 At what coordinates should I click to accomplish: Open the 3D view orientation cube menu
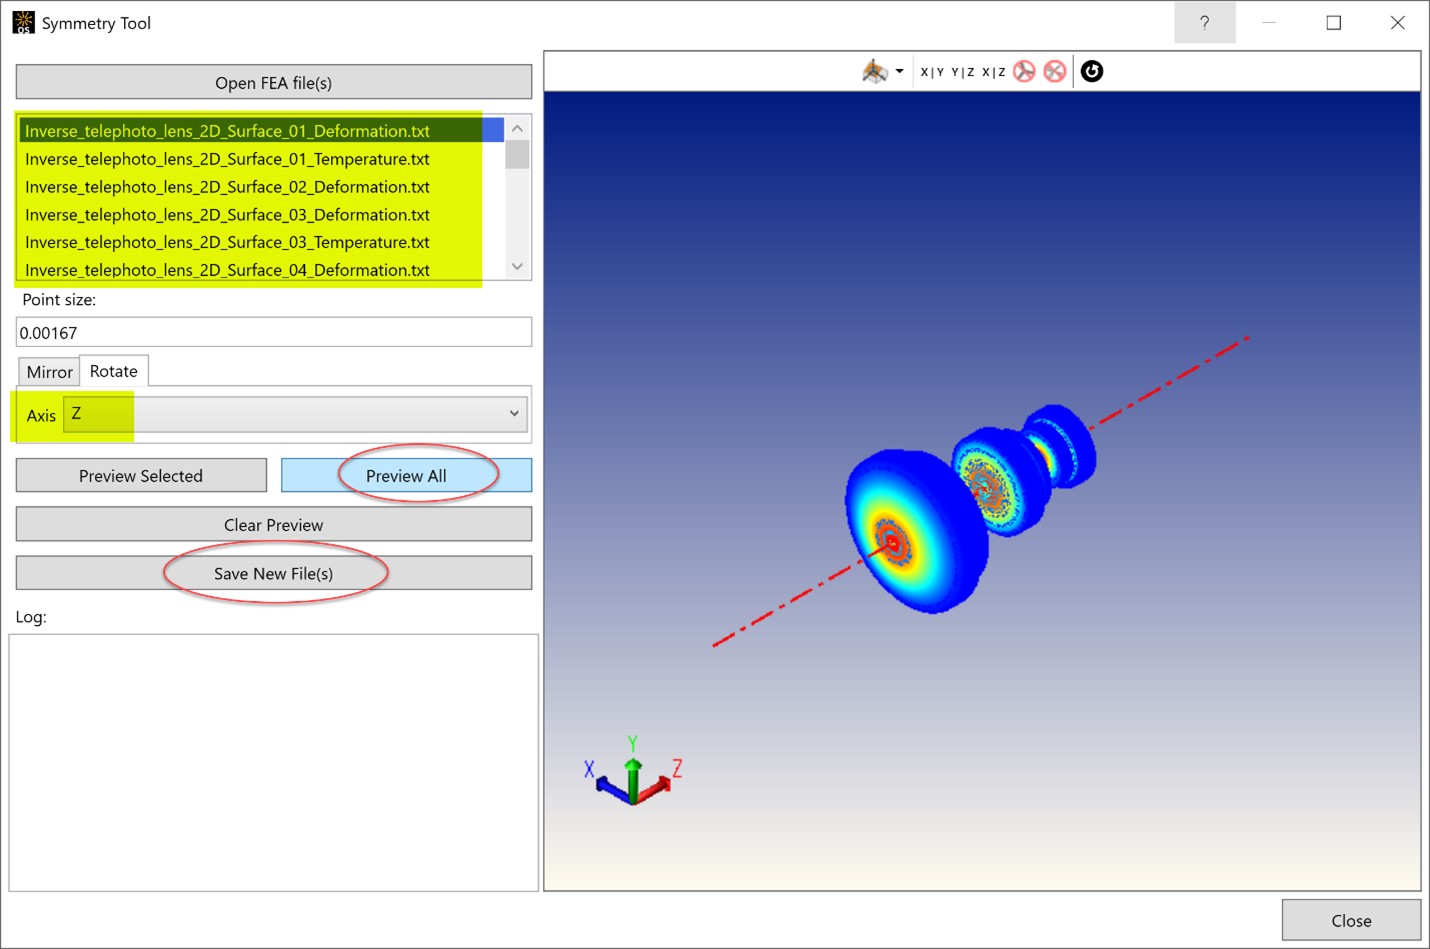[x=875, y=71]
